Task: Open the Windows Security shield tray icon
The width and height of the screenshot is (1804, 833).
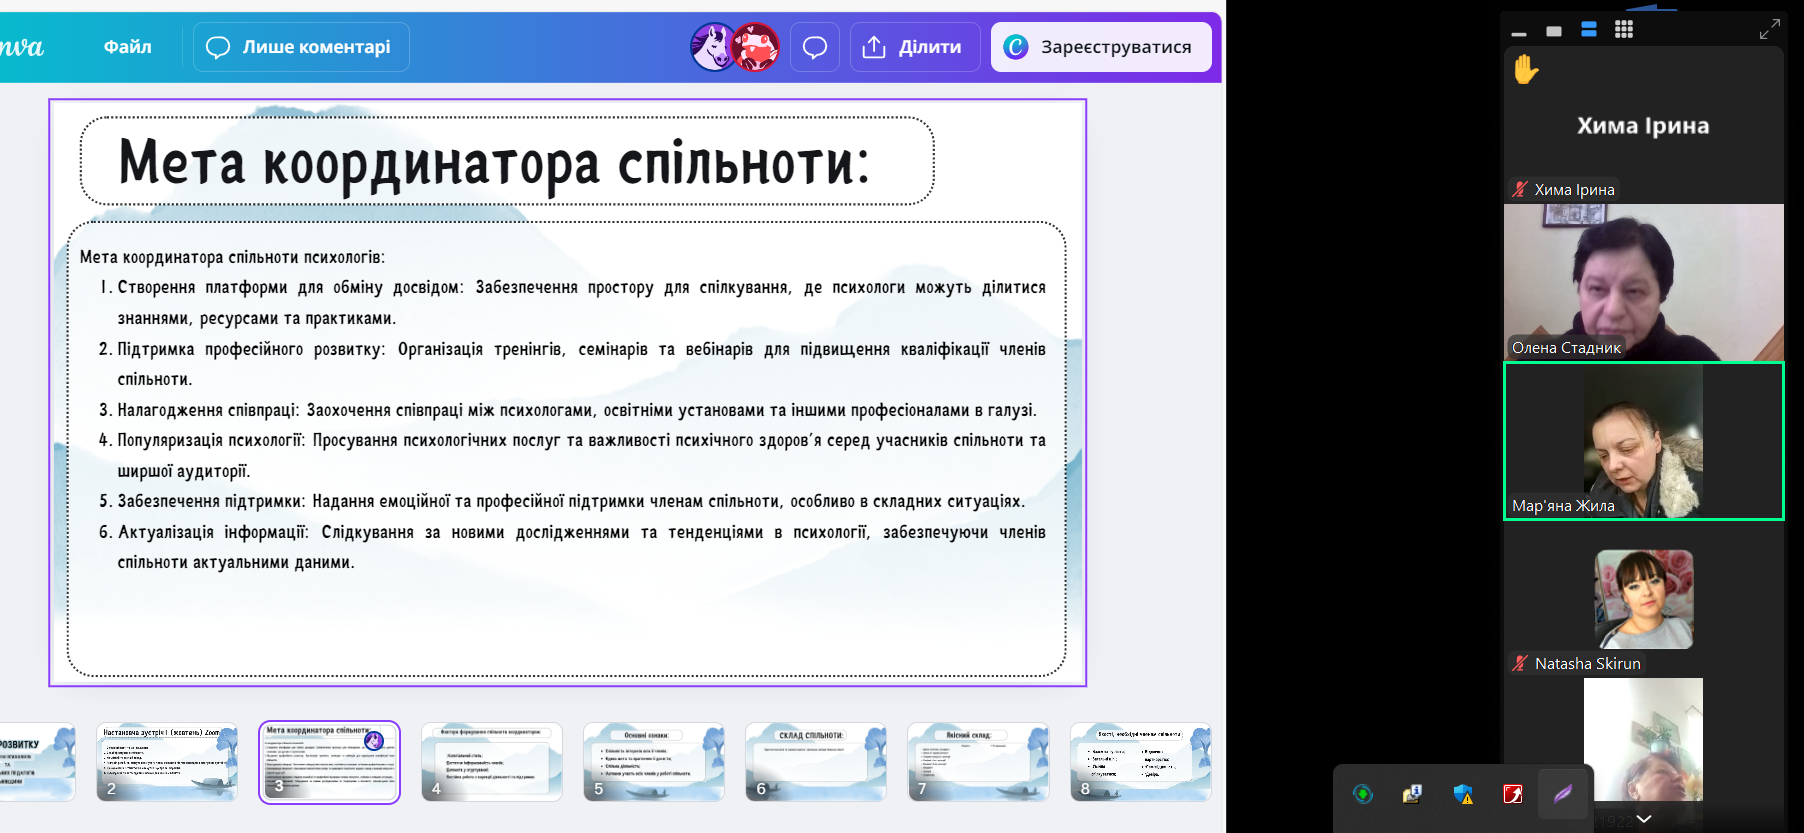Action: click(1463, 794)
